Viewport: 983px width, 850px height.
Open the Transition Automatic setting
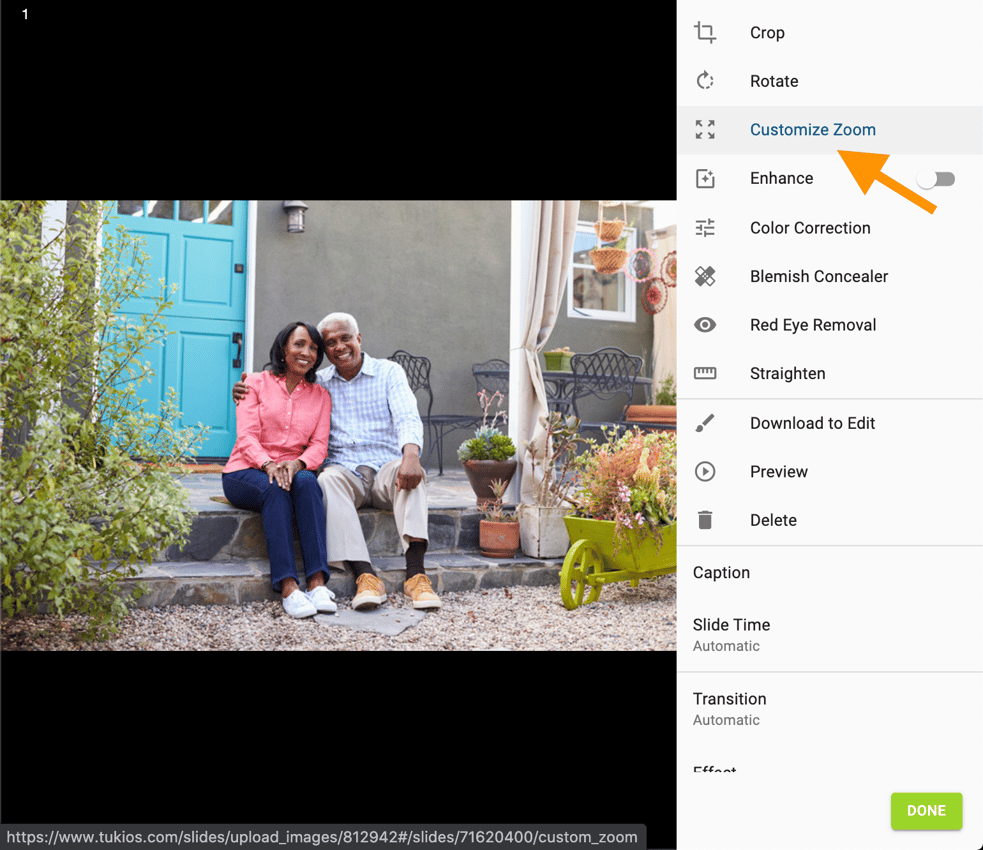729,708
